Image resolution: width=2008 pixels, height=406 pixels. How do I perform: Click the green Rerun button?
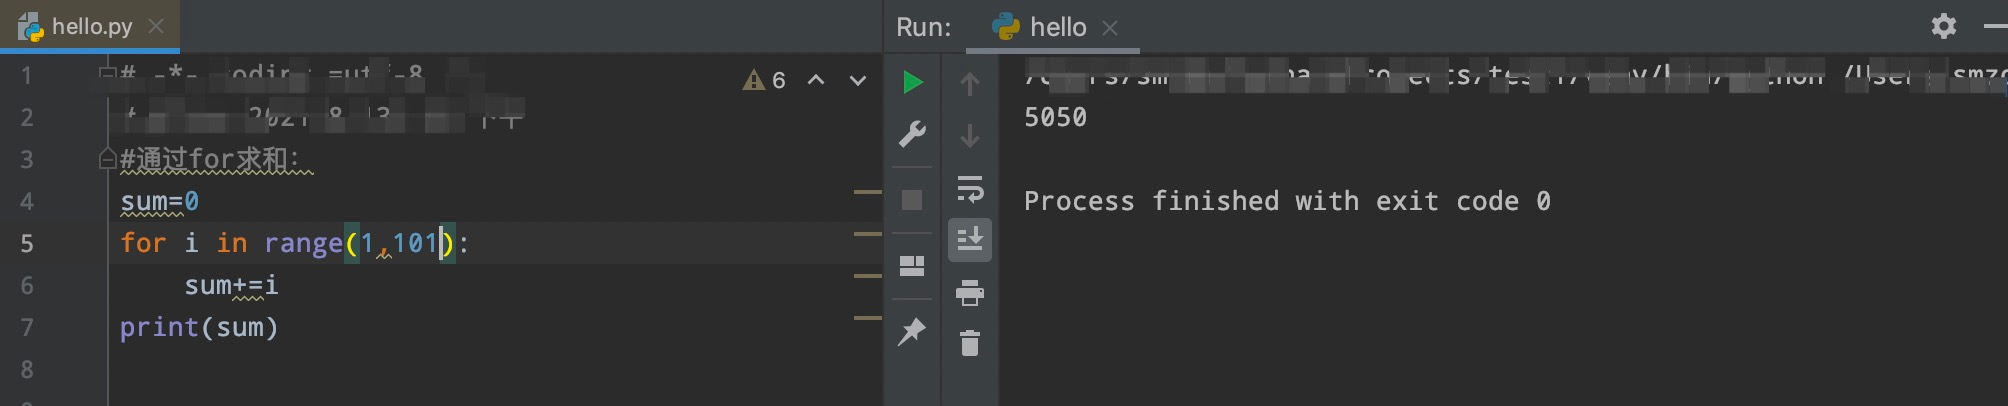click(x=912, y=82)
